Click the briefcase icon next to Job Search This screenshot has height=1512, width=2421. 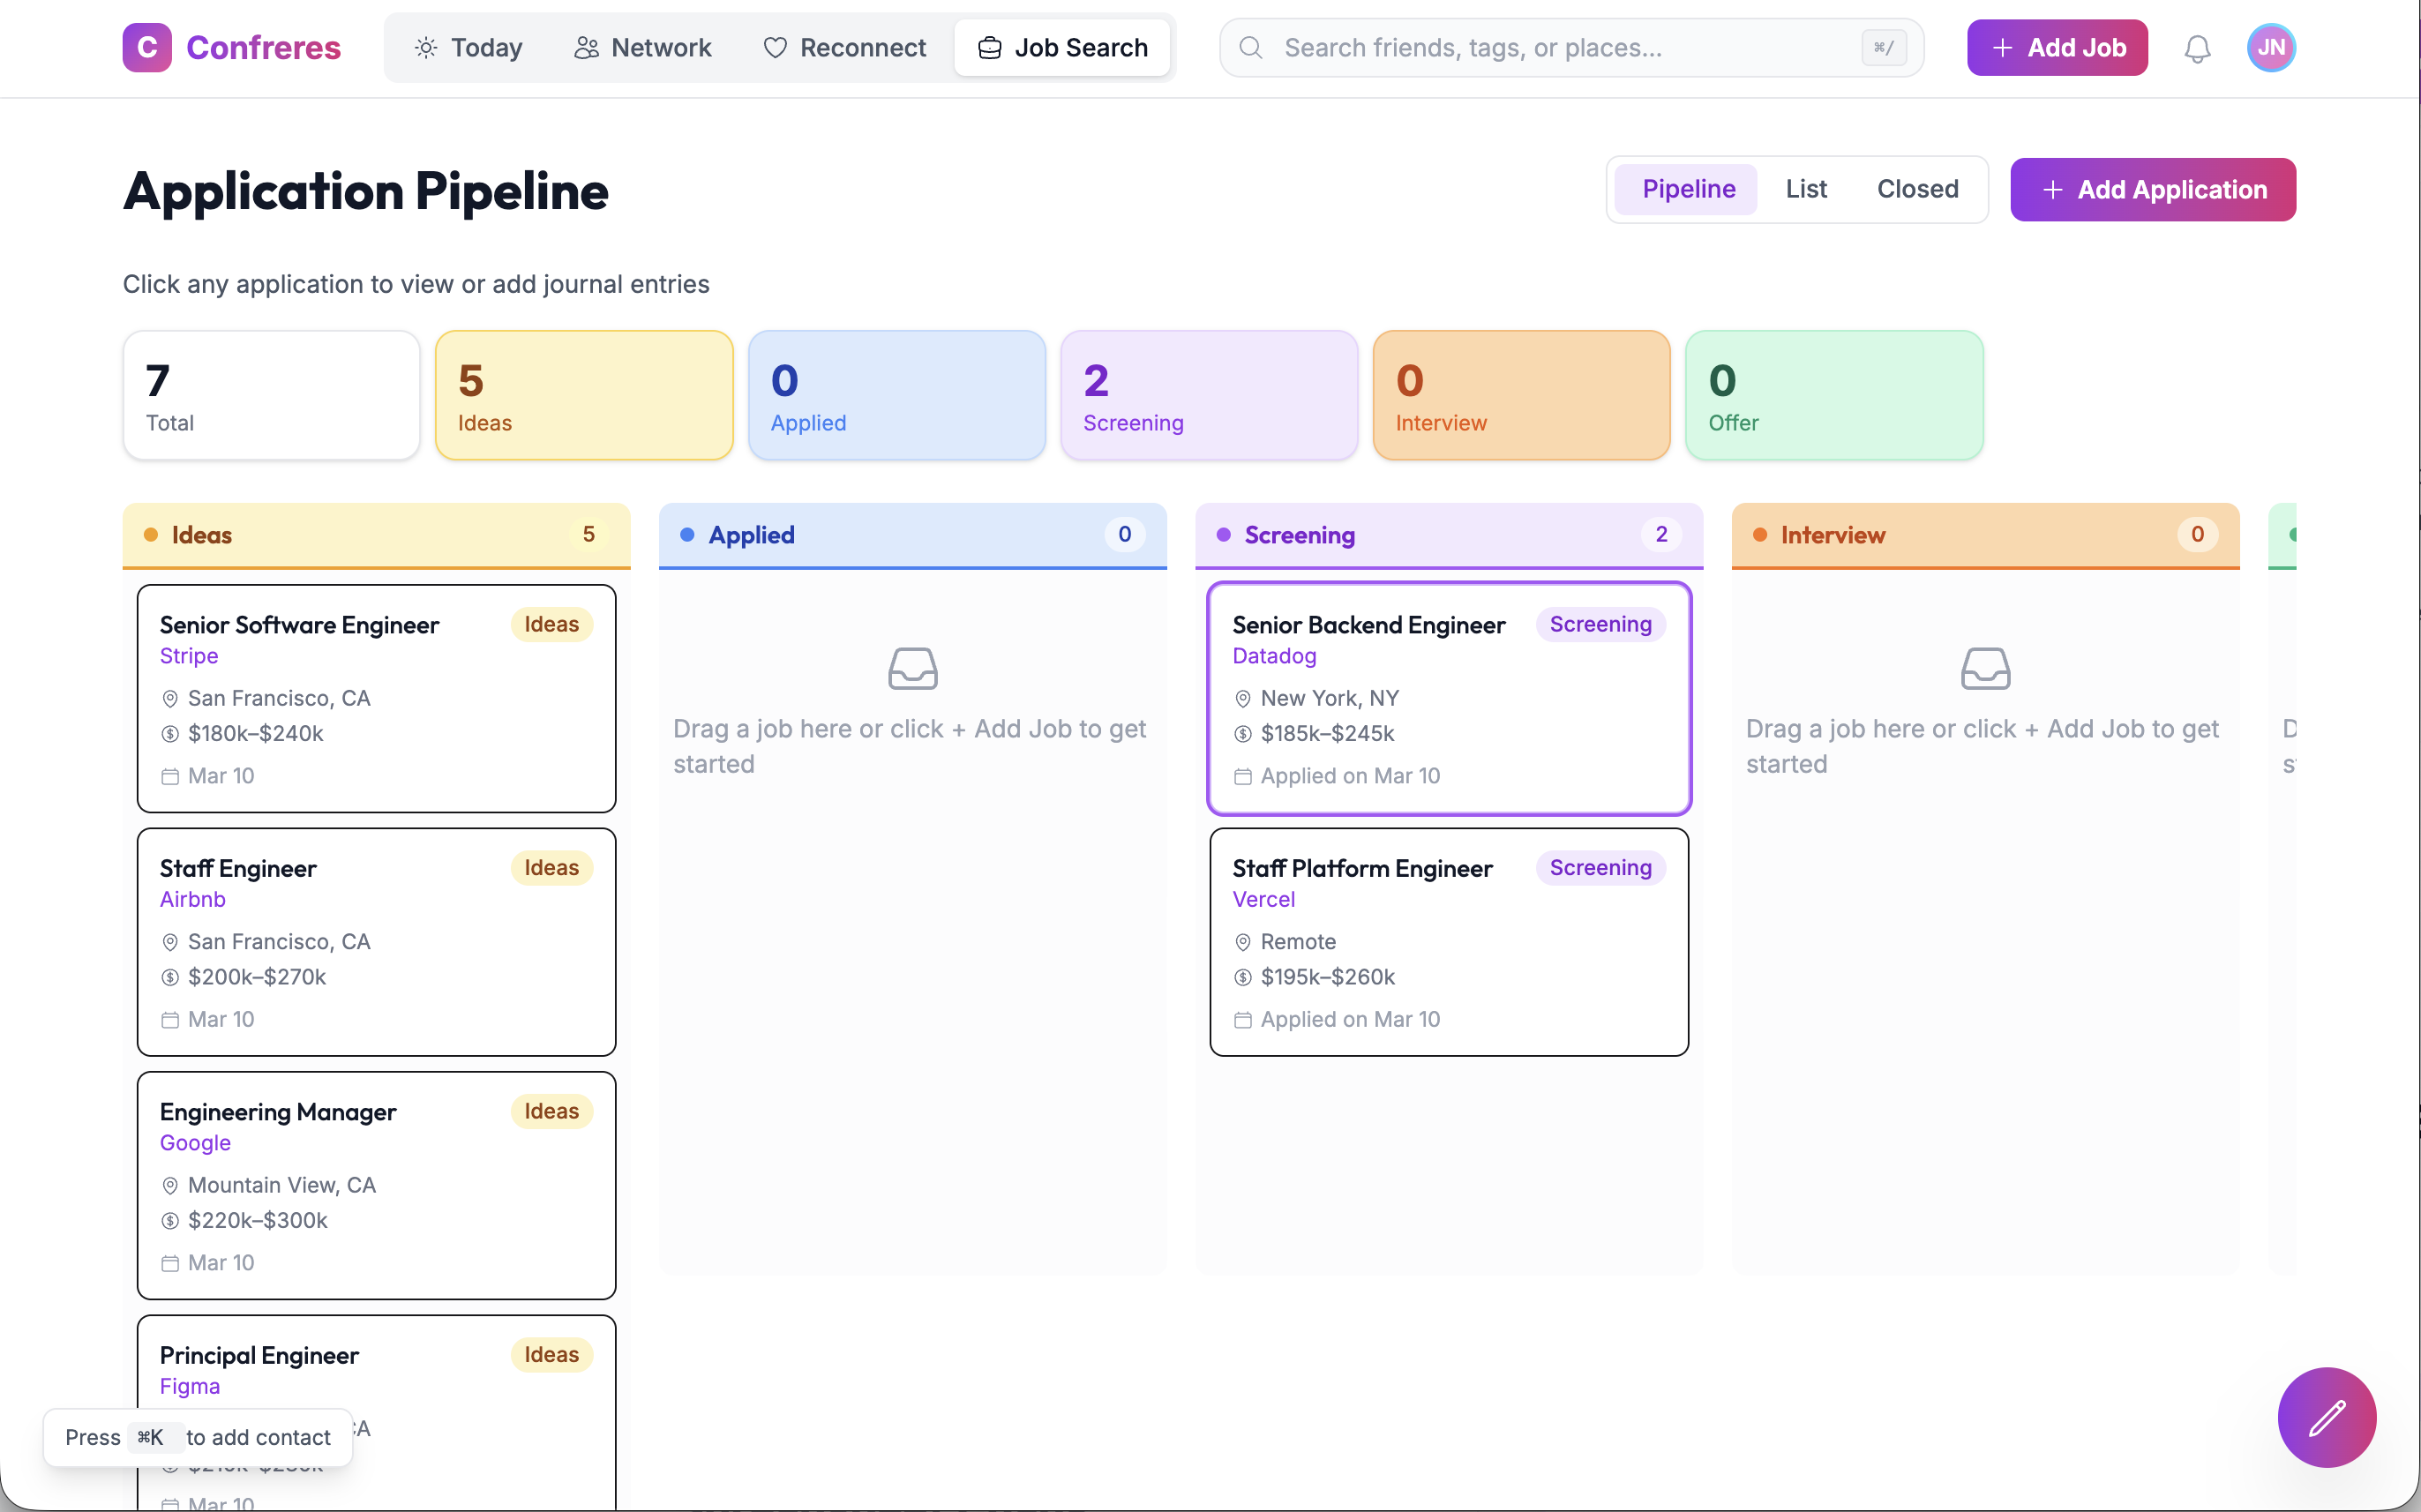(988, 47)
